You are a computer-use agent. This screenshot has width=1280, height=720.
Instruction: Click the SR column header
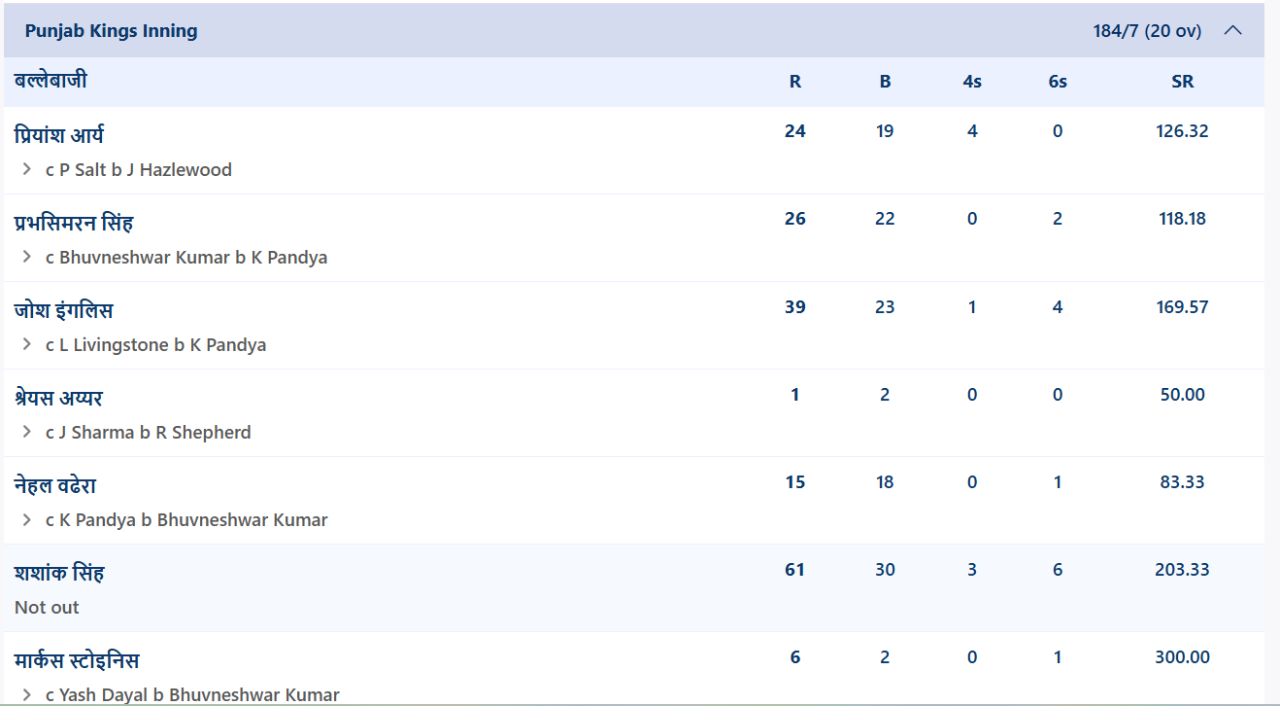point(1182,82)
